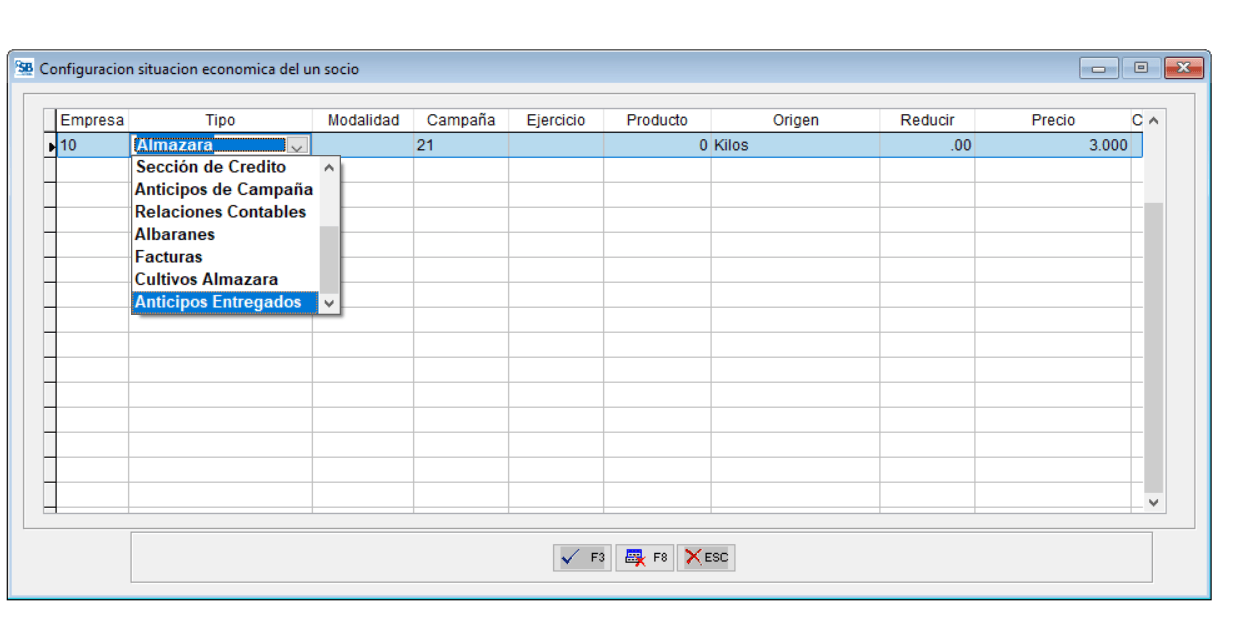Maximize the configuration window
Screen dimensions: 1236x635
1140,69
